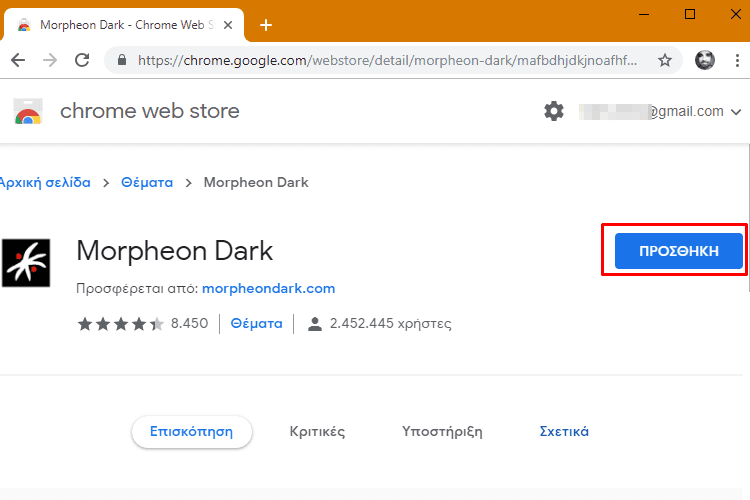
Task: Switch to the Υποστήριξη tab
Action: coord(442,432)
